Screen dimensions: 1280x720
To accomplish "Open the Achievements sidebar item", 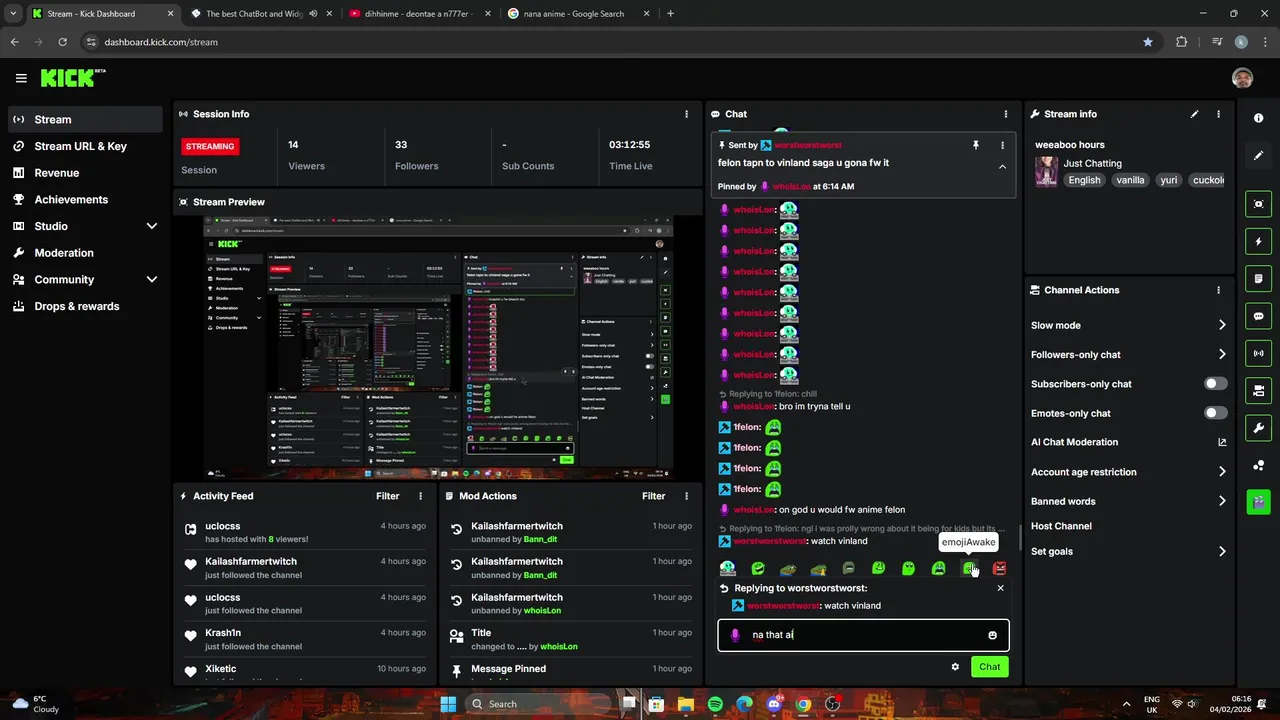I will [85, 199].
